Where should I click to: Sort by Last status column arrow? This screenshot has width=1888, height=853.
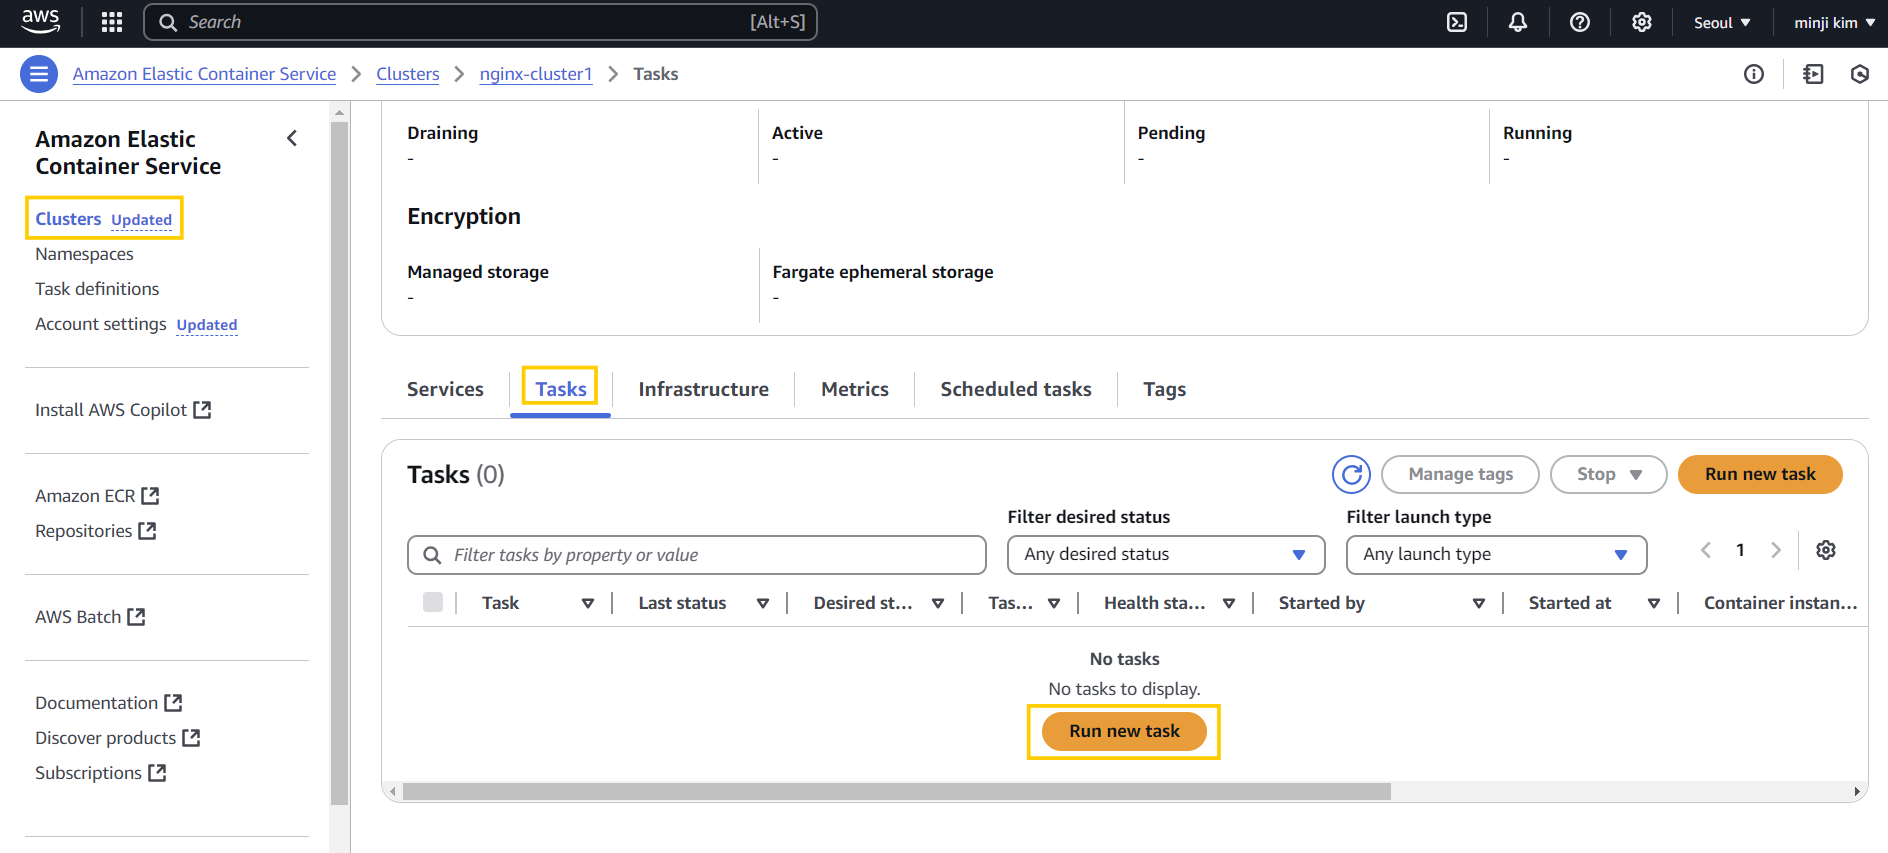(763, 603)
